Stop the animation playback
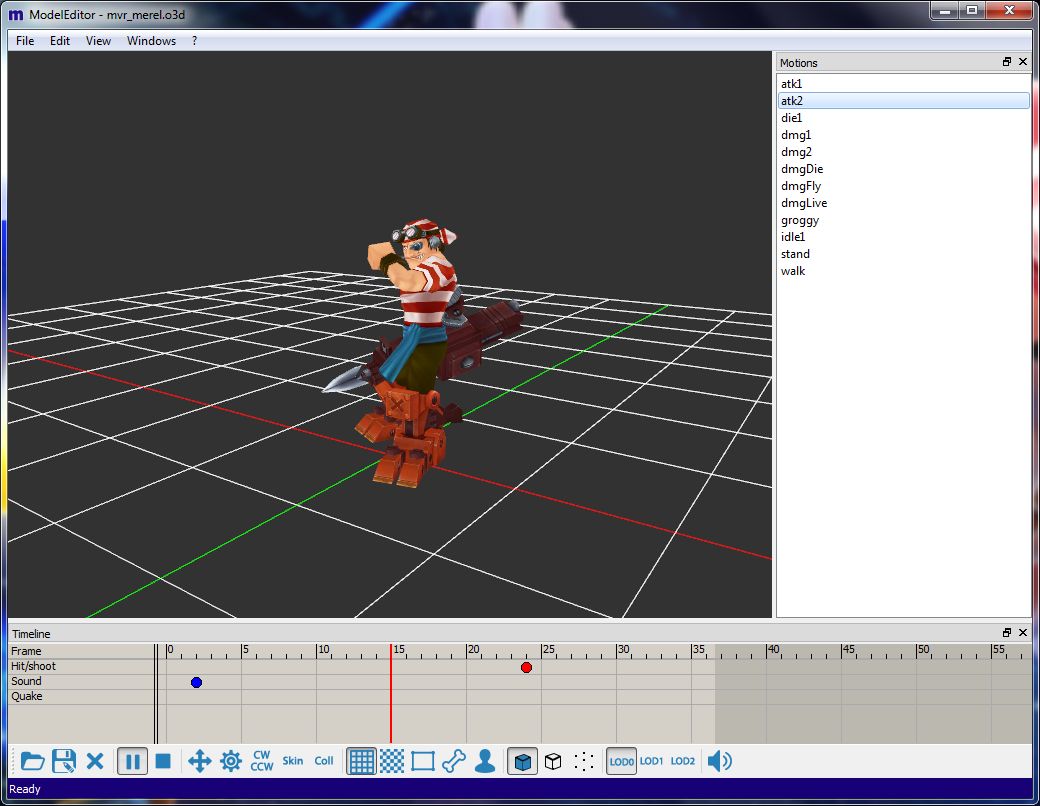Viewport: 1040px width, 806px height. [x=163, y=761]
